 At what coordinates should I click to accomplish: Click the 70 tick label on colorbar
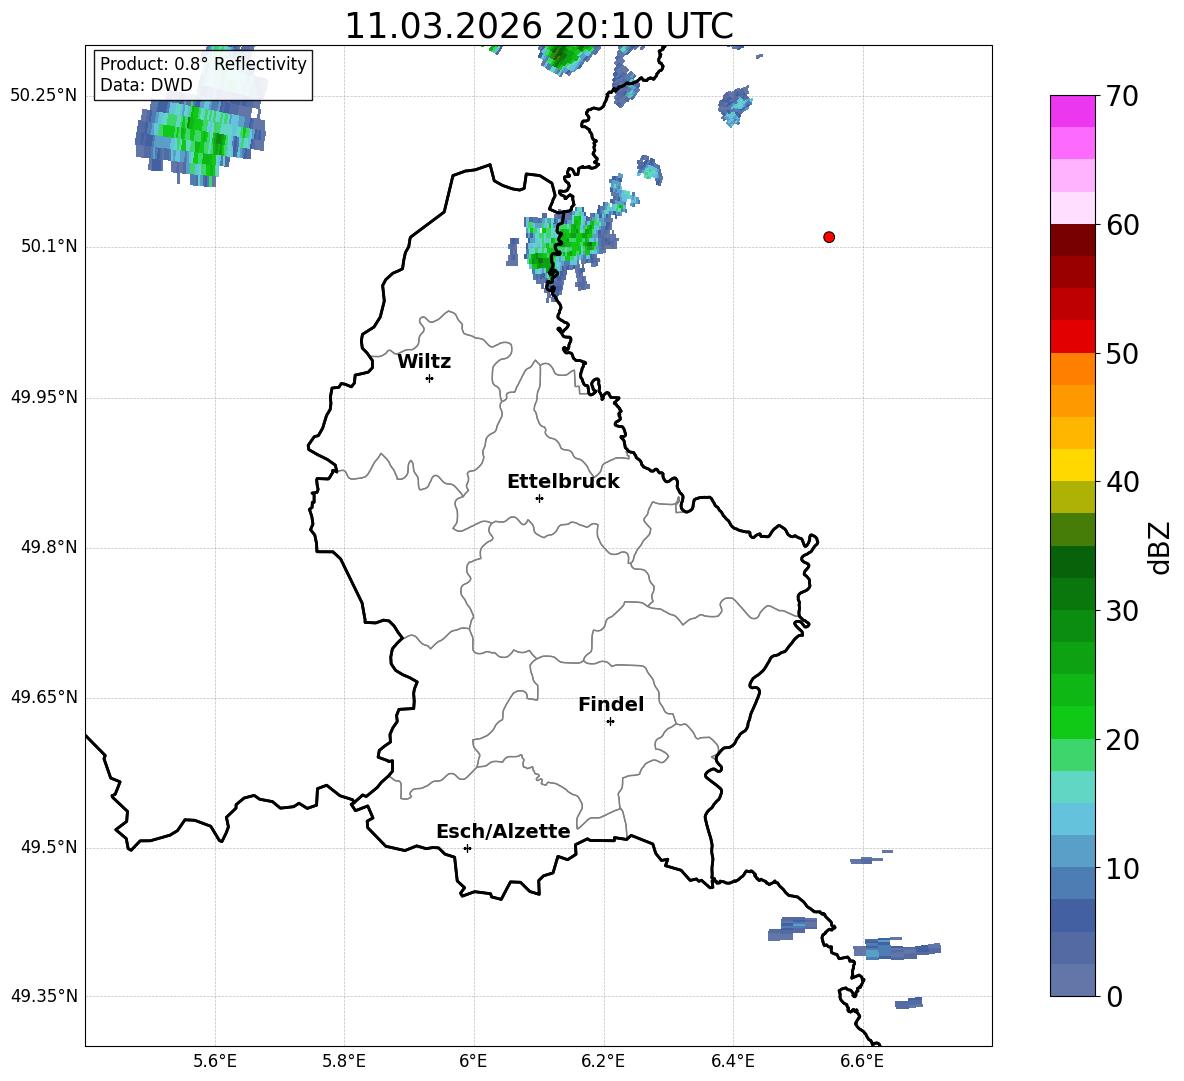tap(1122, 96)
